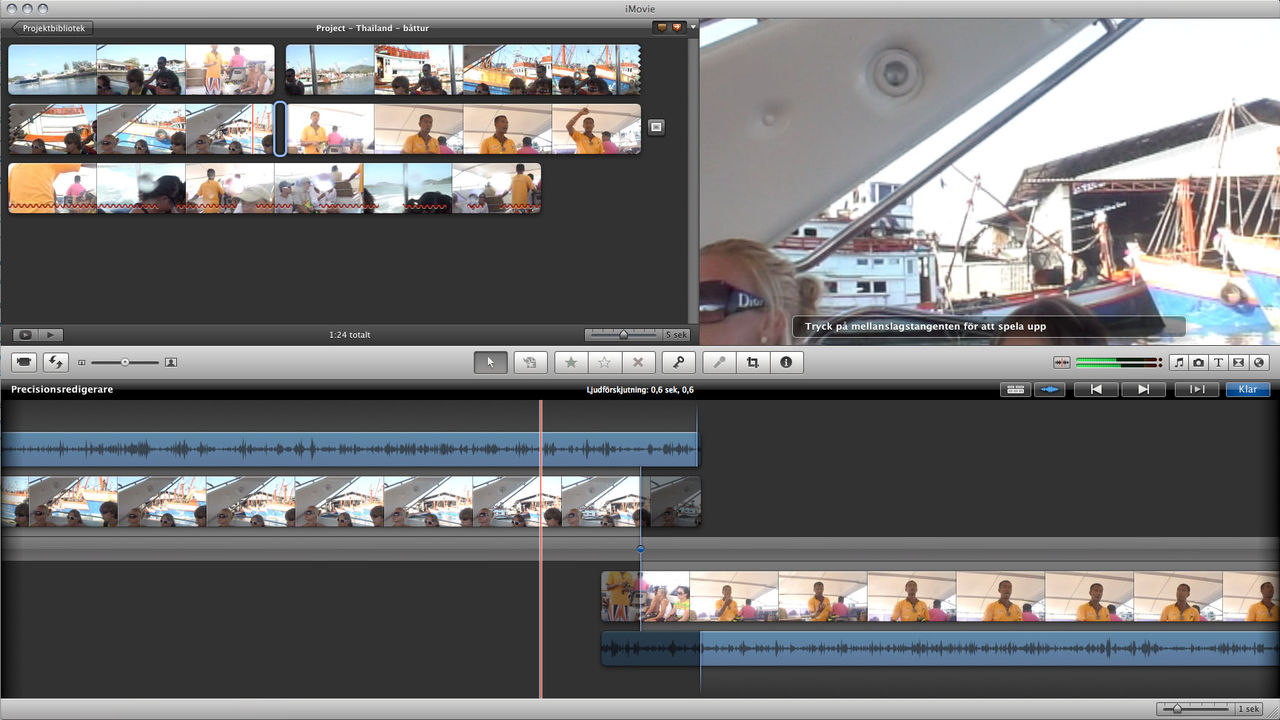Open the music and sound effects browser

pos(1178,362)
